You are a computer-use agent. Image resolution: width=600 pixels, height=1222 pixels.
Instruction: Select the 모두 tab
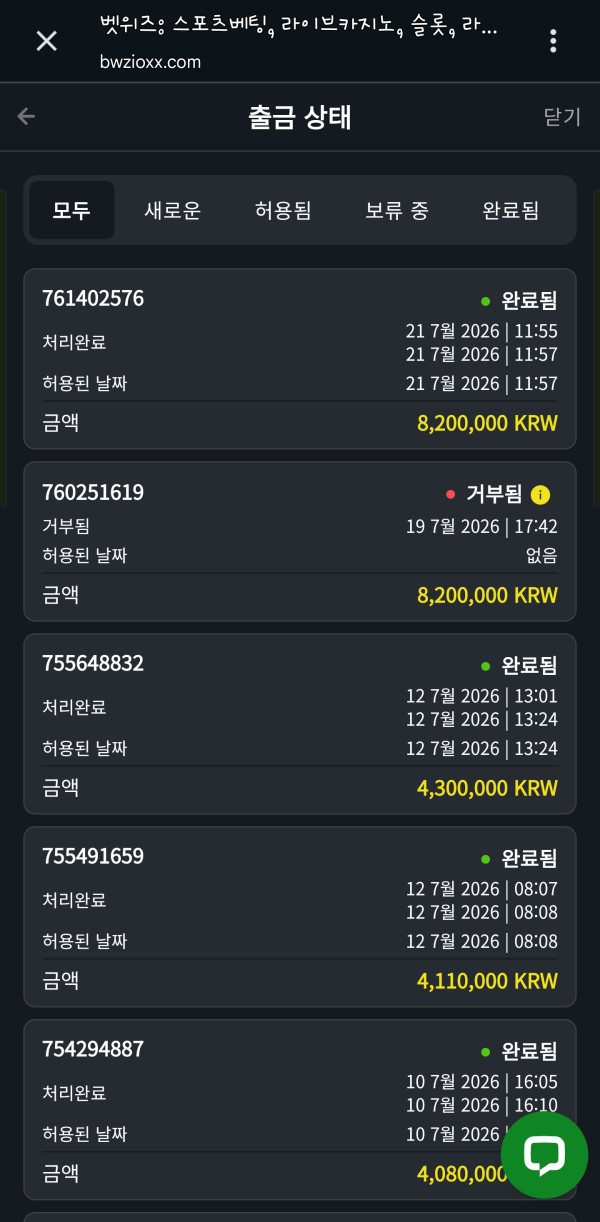72,210
